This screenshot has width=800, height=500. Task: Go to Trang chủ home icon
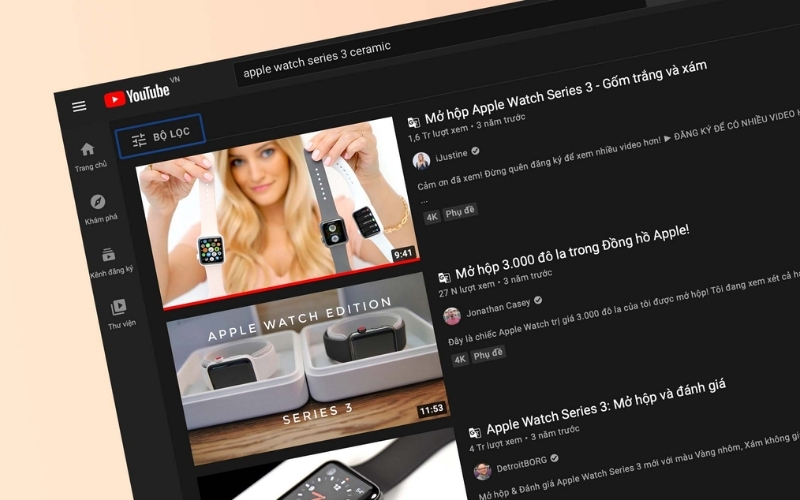(x=88, y=149)
